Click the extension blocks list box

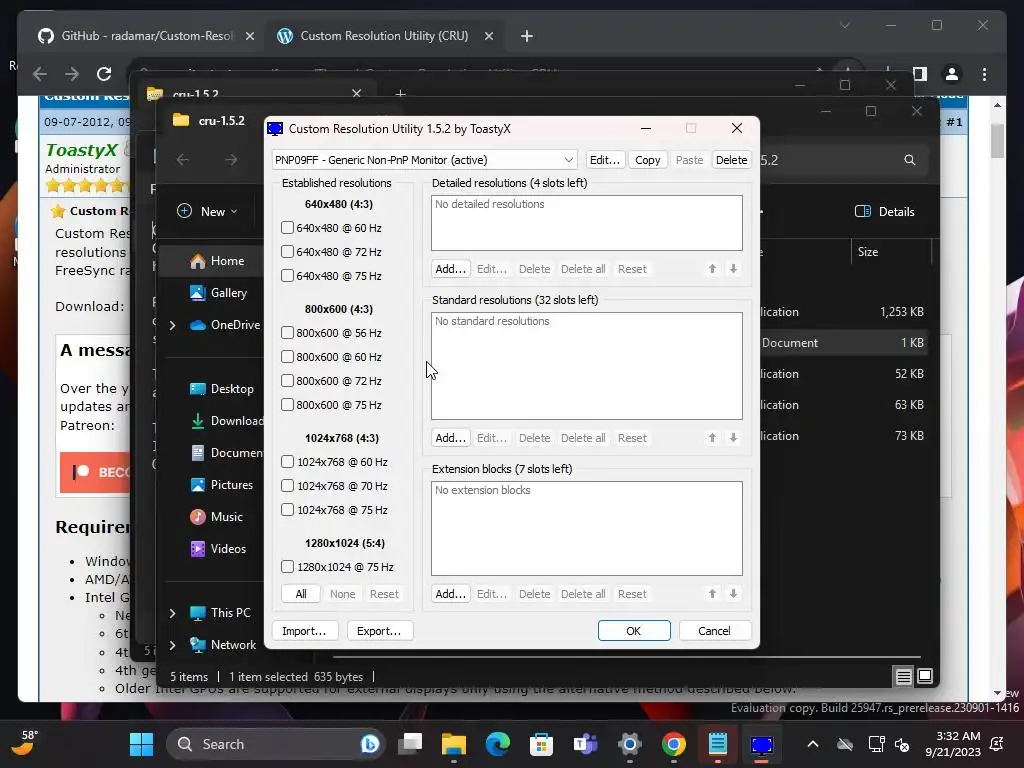tap(586, 528)
